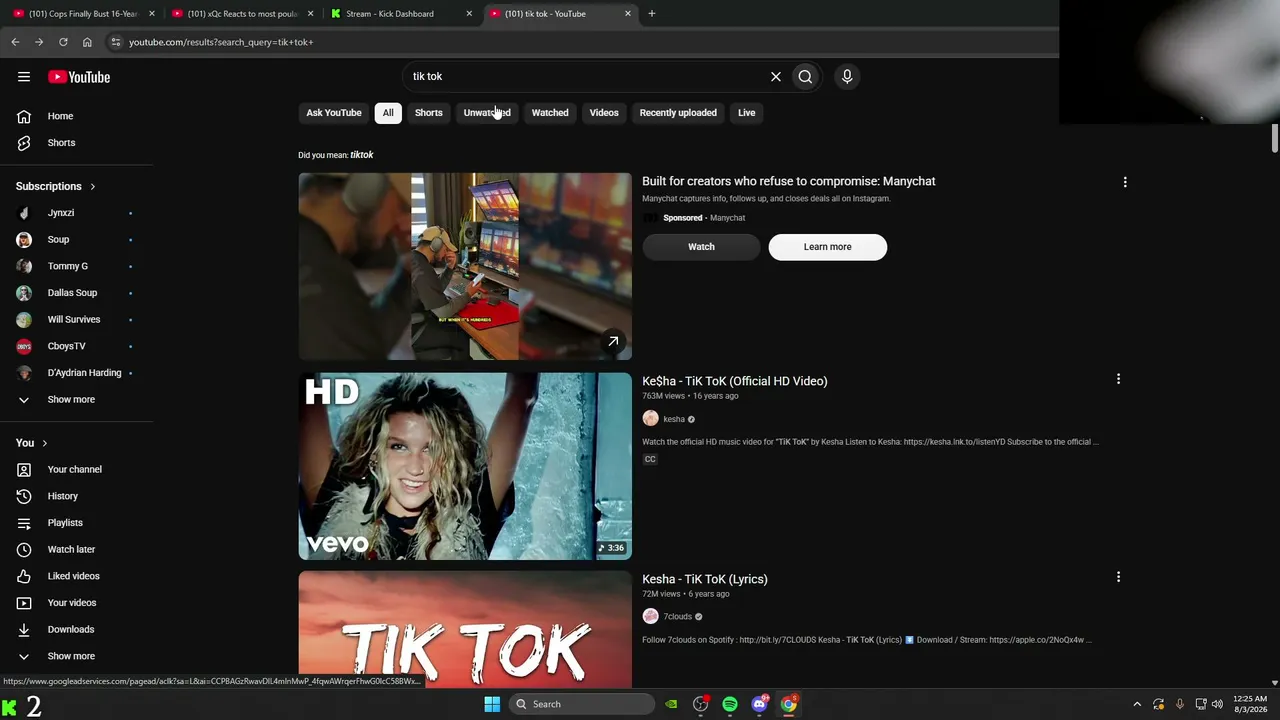Open the Home icon in YouTube sidebar
This screenshot has width=1280, height=720.
click(x=24, y=116)
